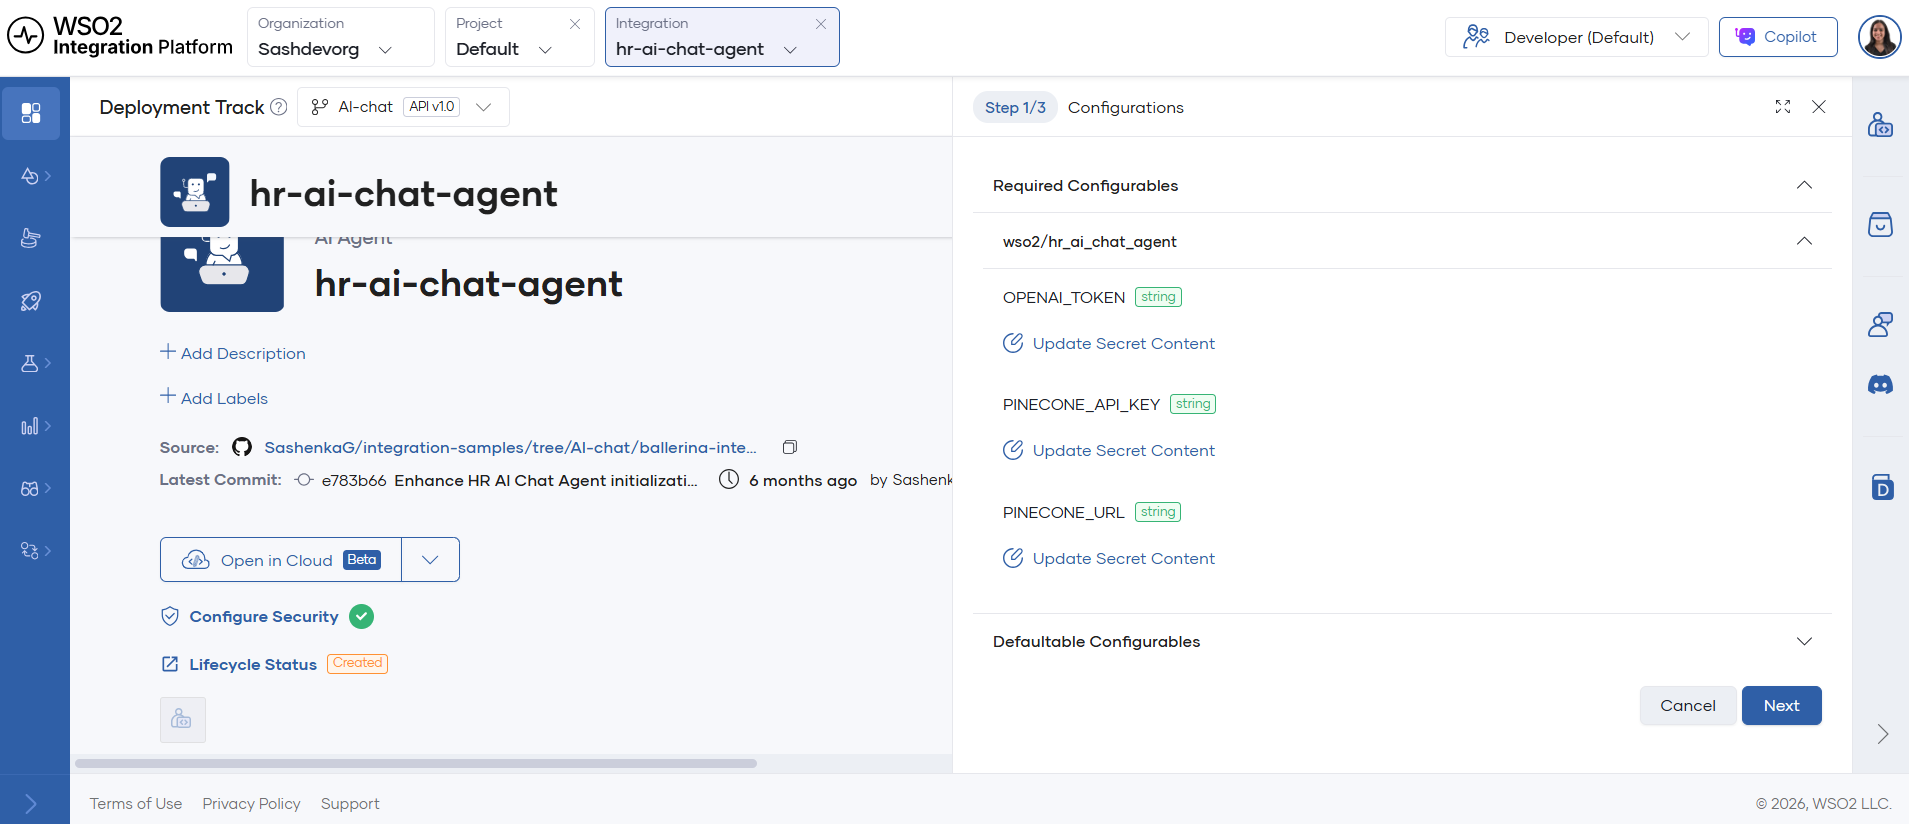Click commit hash e783b66
Viewport: 1909px width, 824px height.
(x=354, y=480)
